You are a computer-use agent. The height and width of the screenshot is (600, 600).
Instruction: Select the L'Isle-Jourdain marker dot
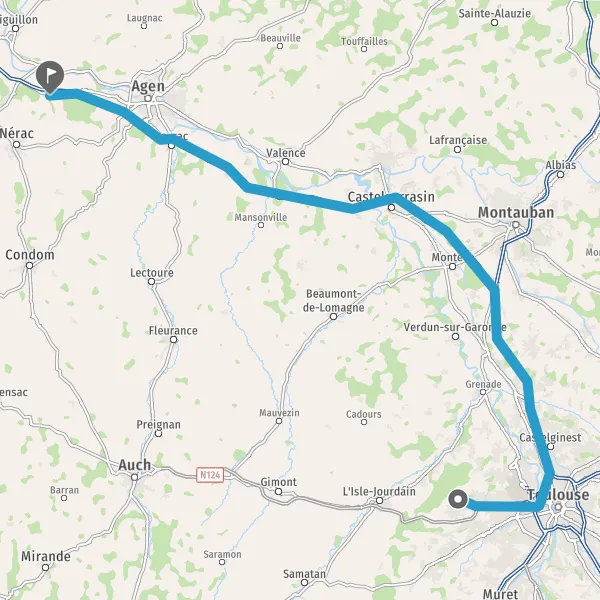[379, 501]
